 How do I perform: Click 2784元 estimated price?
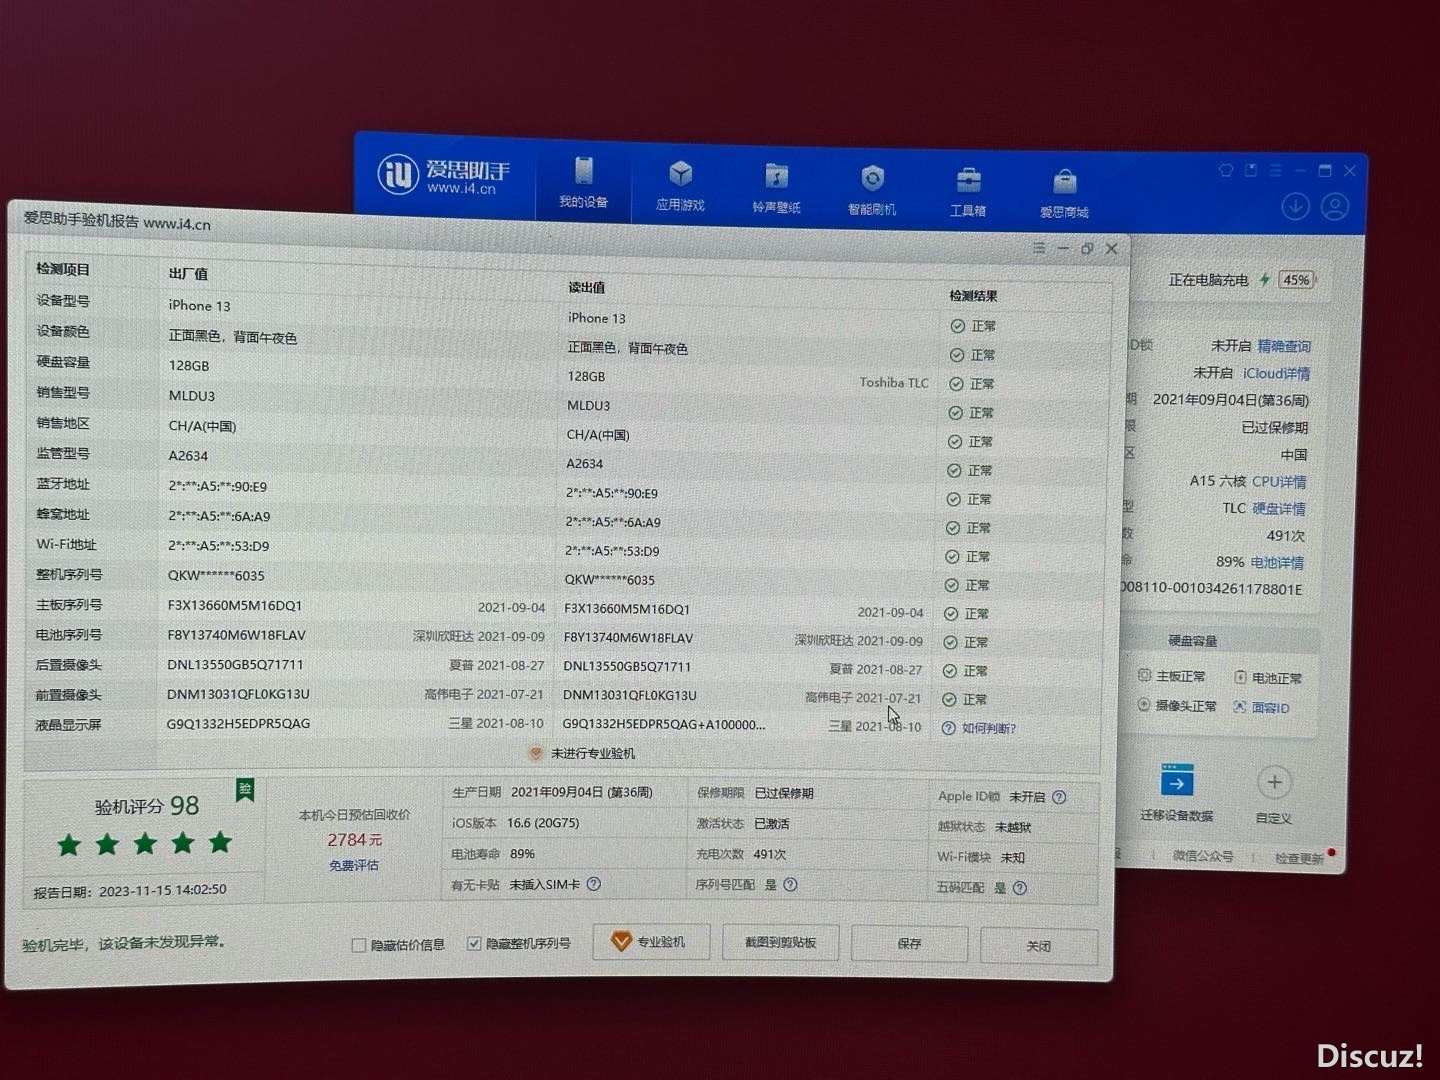tap(354, 840)
